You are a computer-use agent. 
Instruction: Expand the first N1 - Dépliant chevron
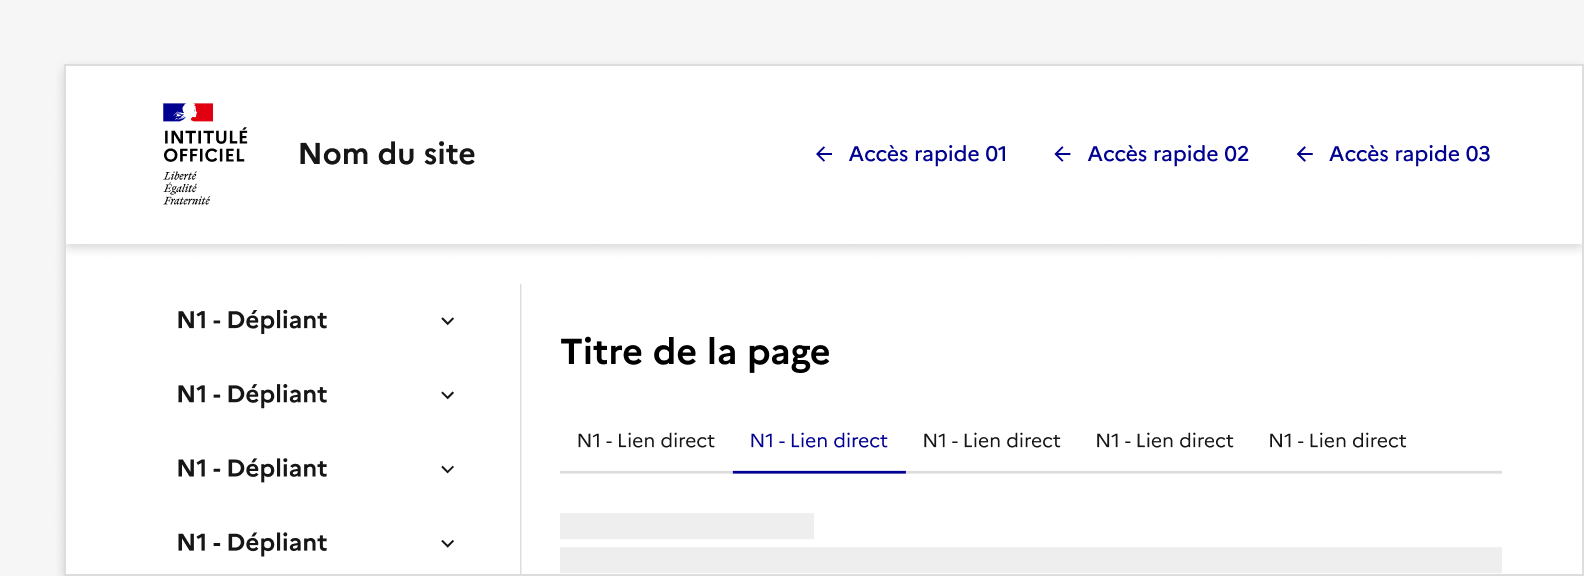[448, 321]
